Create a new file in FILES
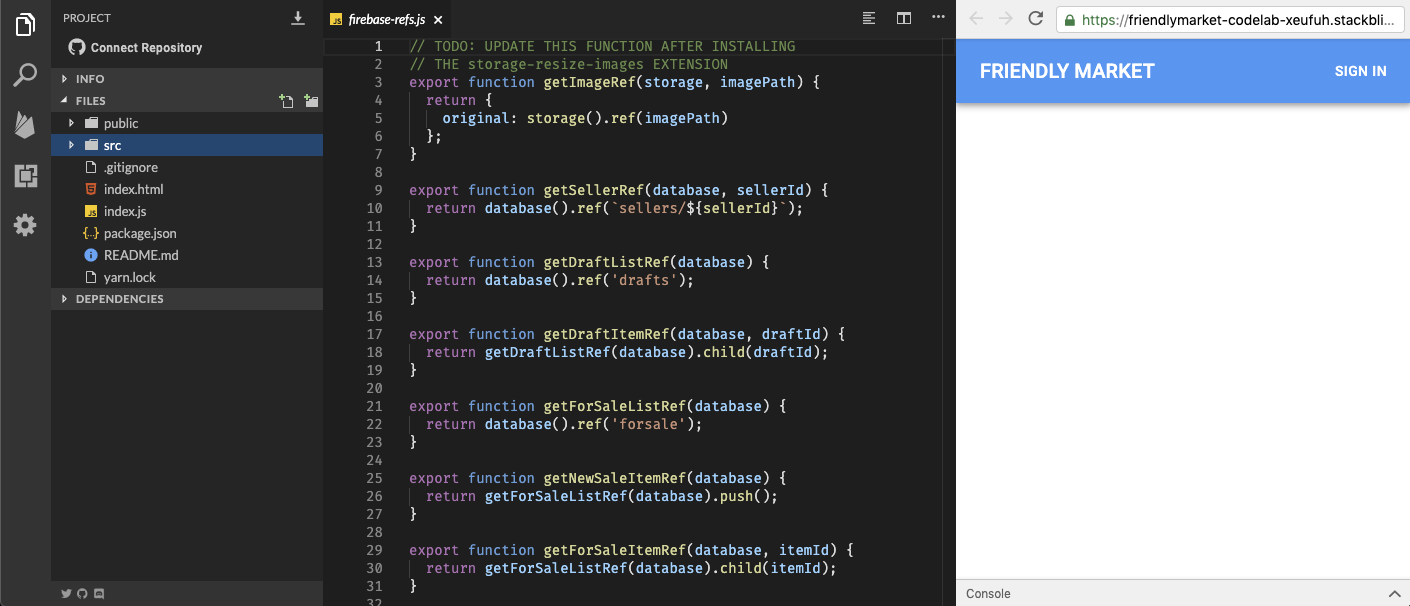Screen dimensions: 1410x606 click(x=287, y=101)
